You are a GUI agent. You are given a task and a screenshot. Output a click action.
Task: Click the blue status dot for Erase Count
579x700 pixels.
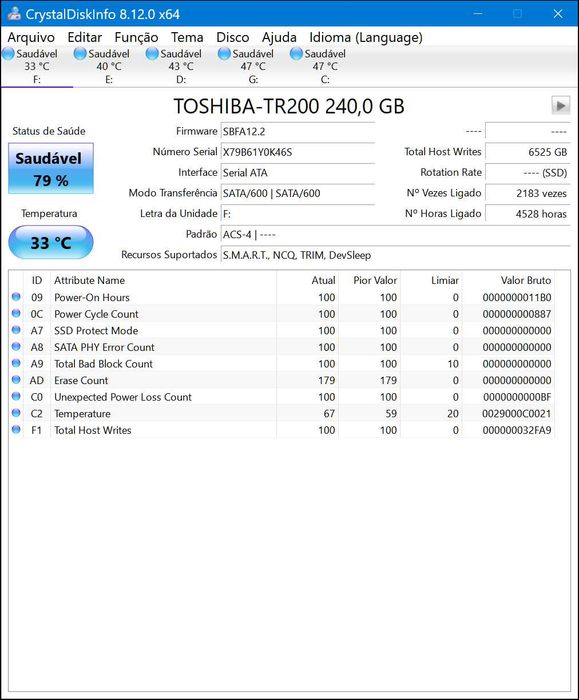[x=16, y=379]
